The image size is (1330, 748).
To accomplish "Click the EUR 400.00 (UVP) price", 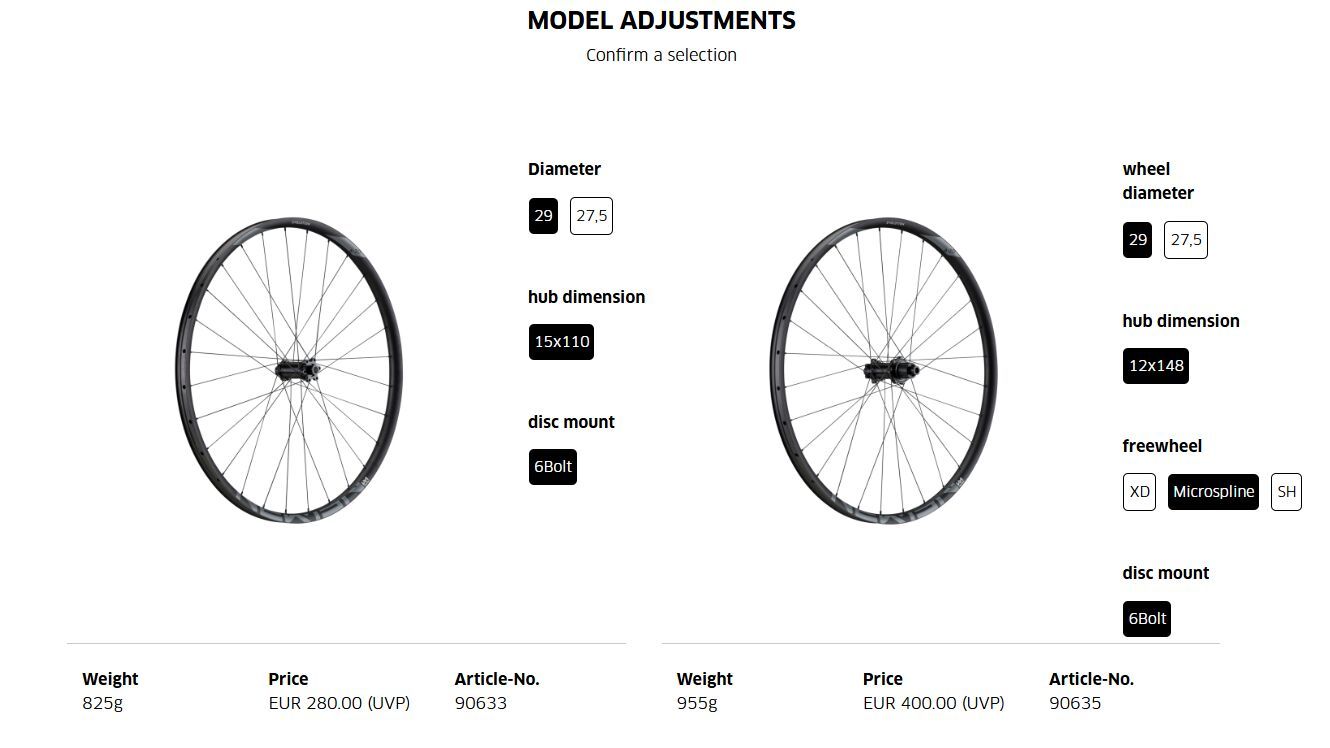I will click(933, 703).
